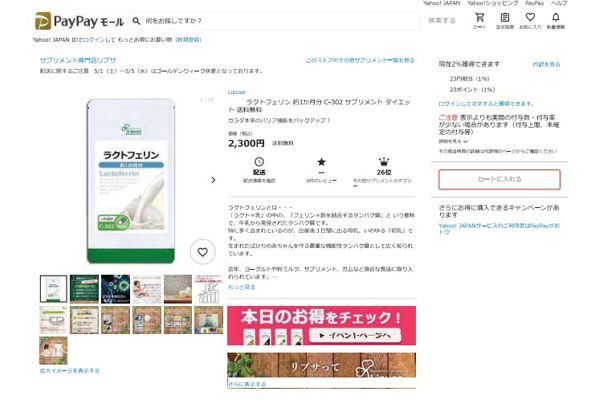Click the review star icon
This screenshot has height=400, width=600.
[x=321, y=161]
